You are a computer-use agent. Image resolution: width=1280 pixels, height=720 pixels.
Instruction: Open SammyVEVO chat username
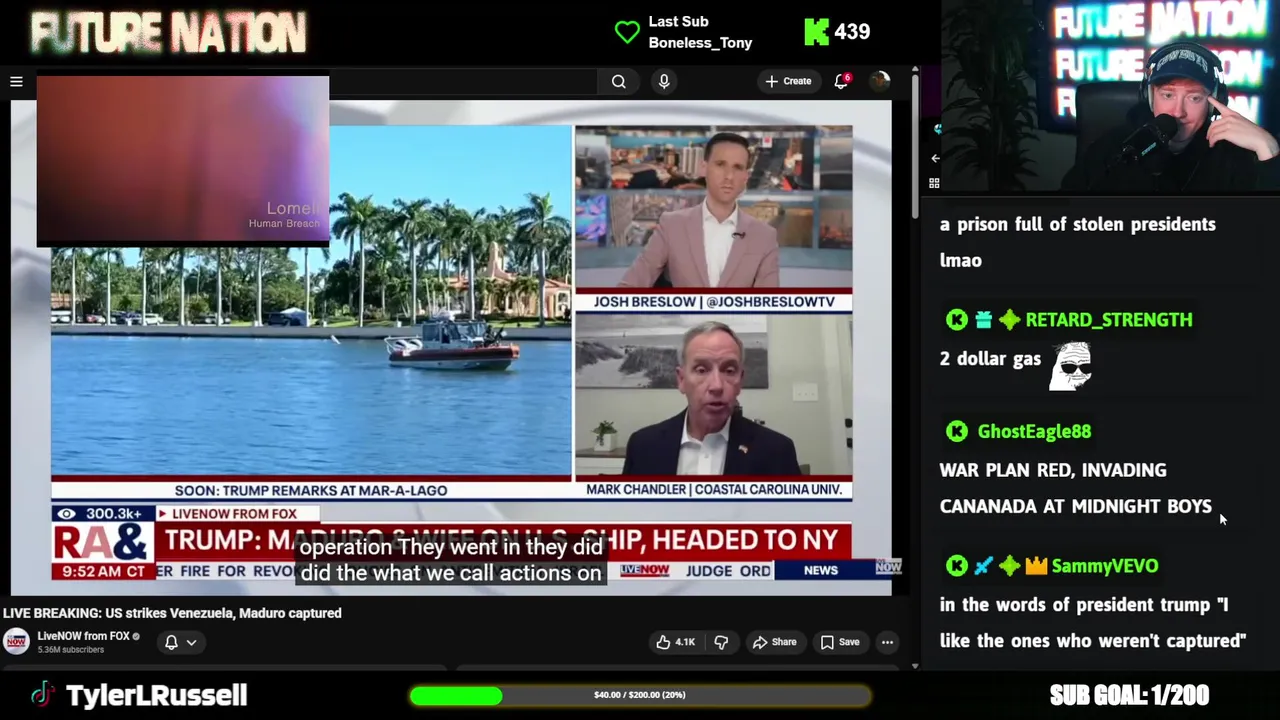(1105, 566)
